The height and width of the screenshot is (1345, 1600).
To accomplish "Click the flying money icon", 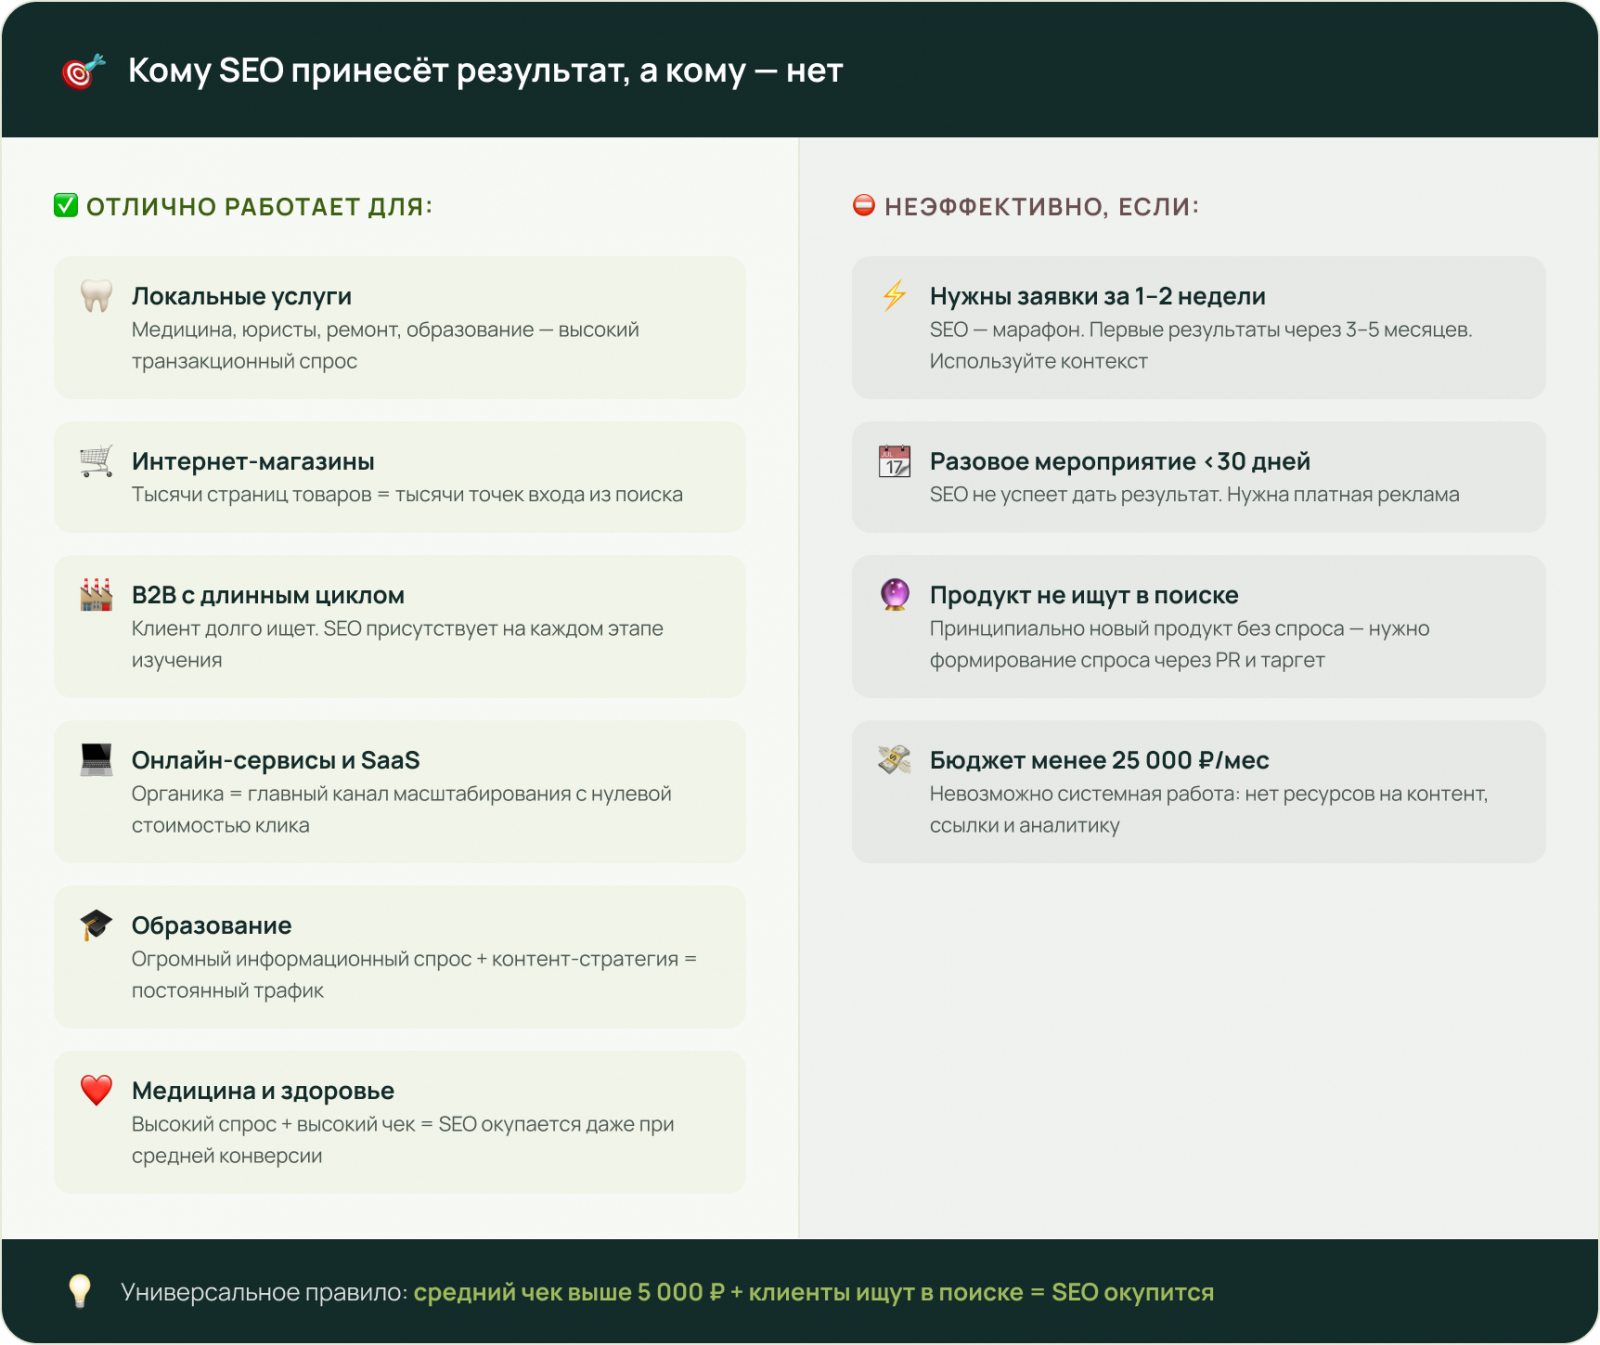I will [894, 760].
